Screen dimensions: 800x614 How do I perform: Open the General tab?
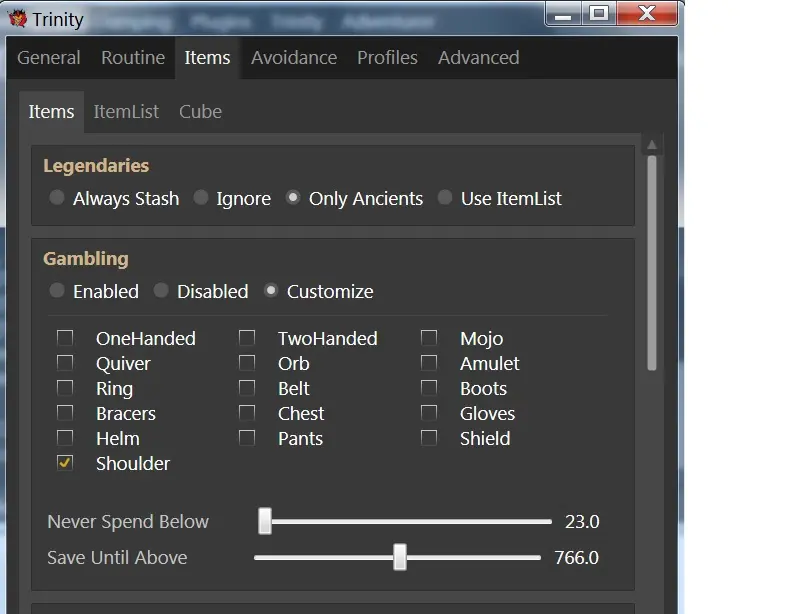pyautogui.click(x=48, y=58)
